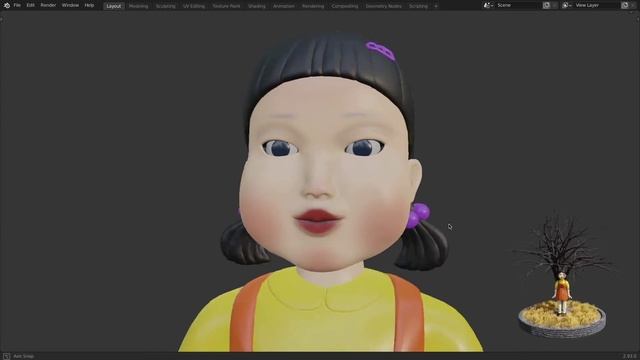Click the Blender logo icon

point(7,5)
